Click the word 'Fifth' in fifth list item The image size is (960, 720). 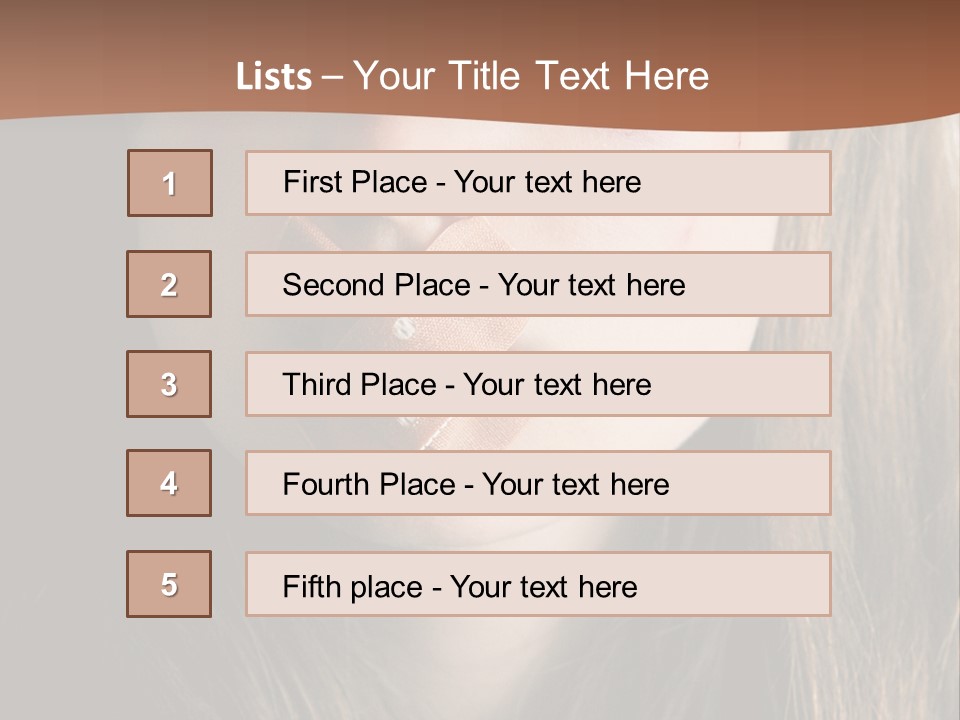click(311, 587)
